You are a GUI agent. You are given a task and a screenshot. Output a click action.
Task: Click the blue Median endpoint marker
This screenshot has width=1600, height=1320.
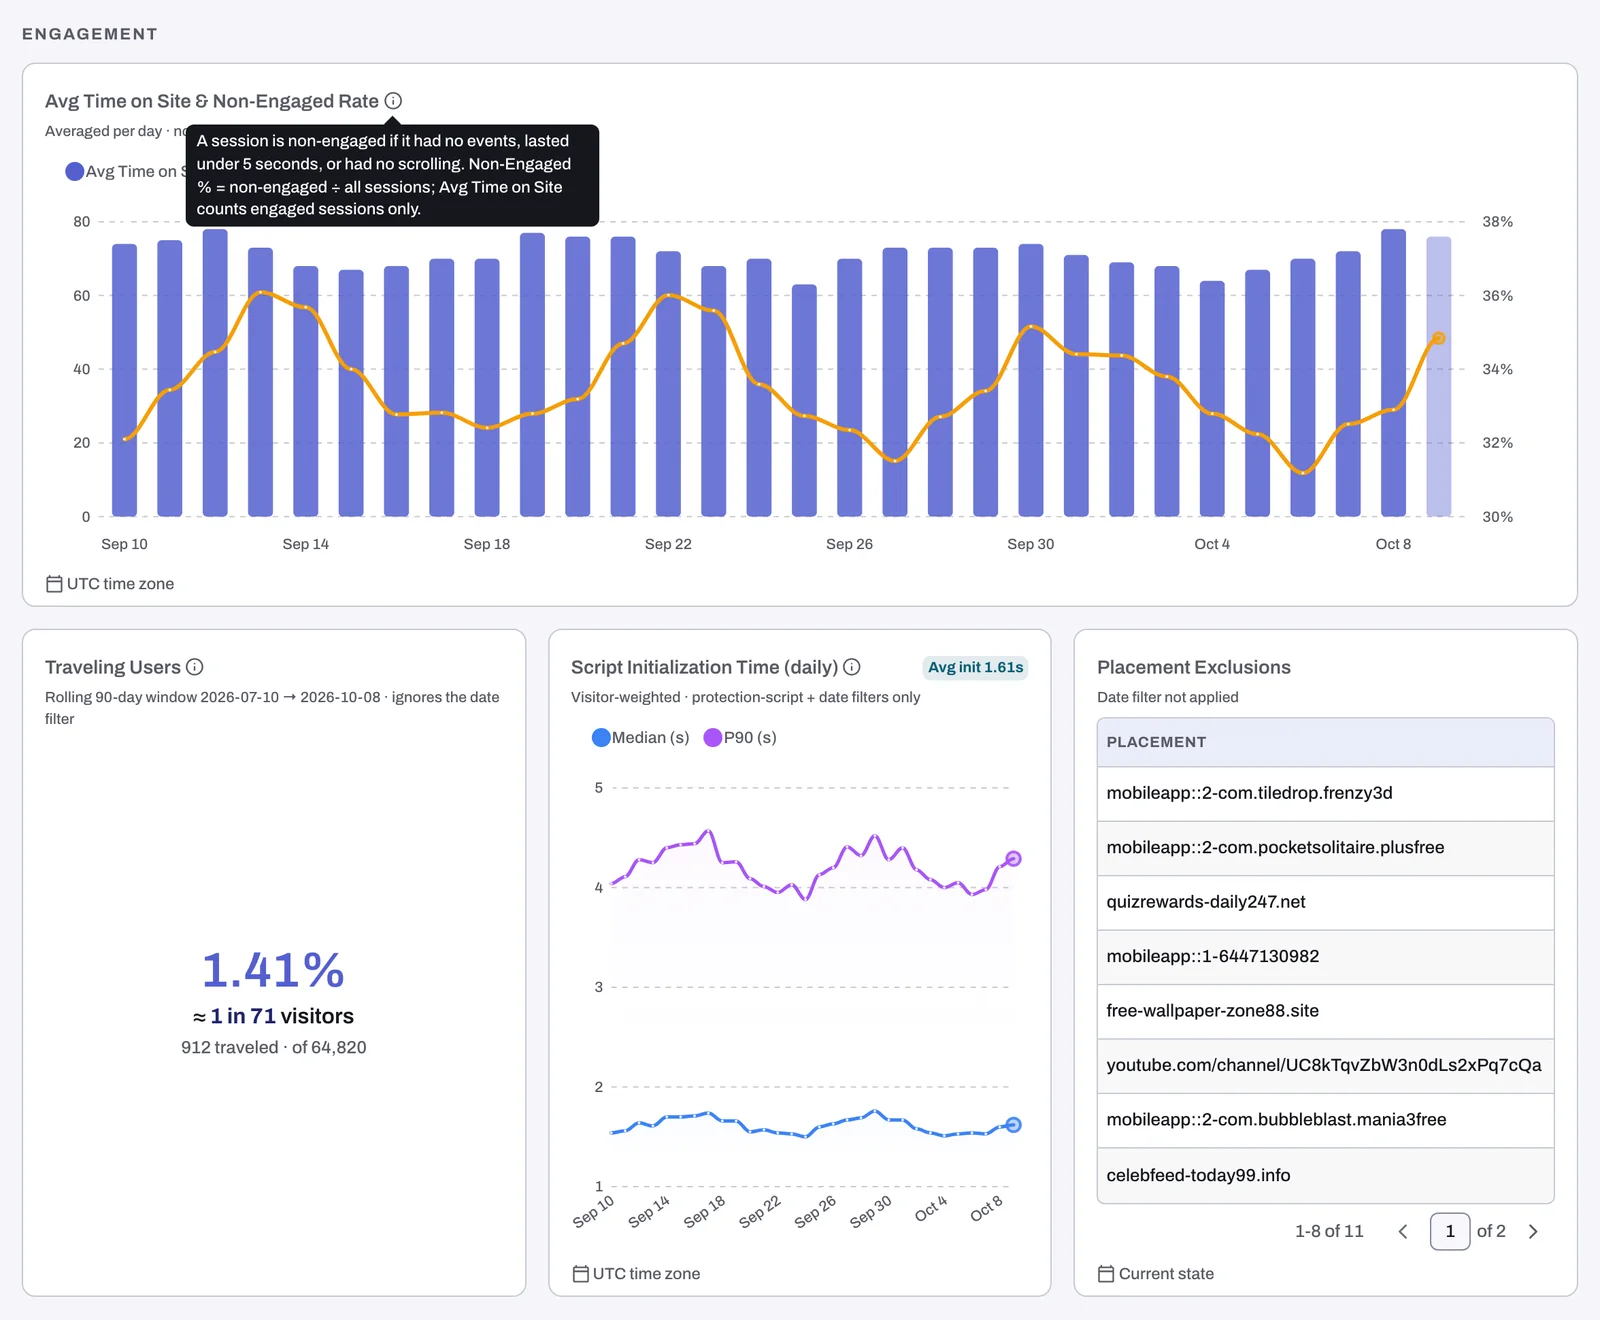point(1013,1125)
